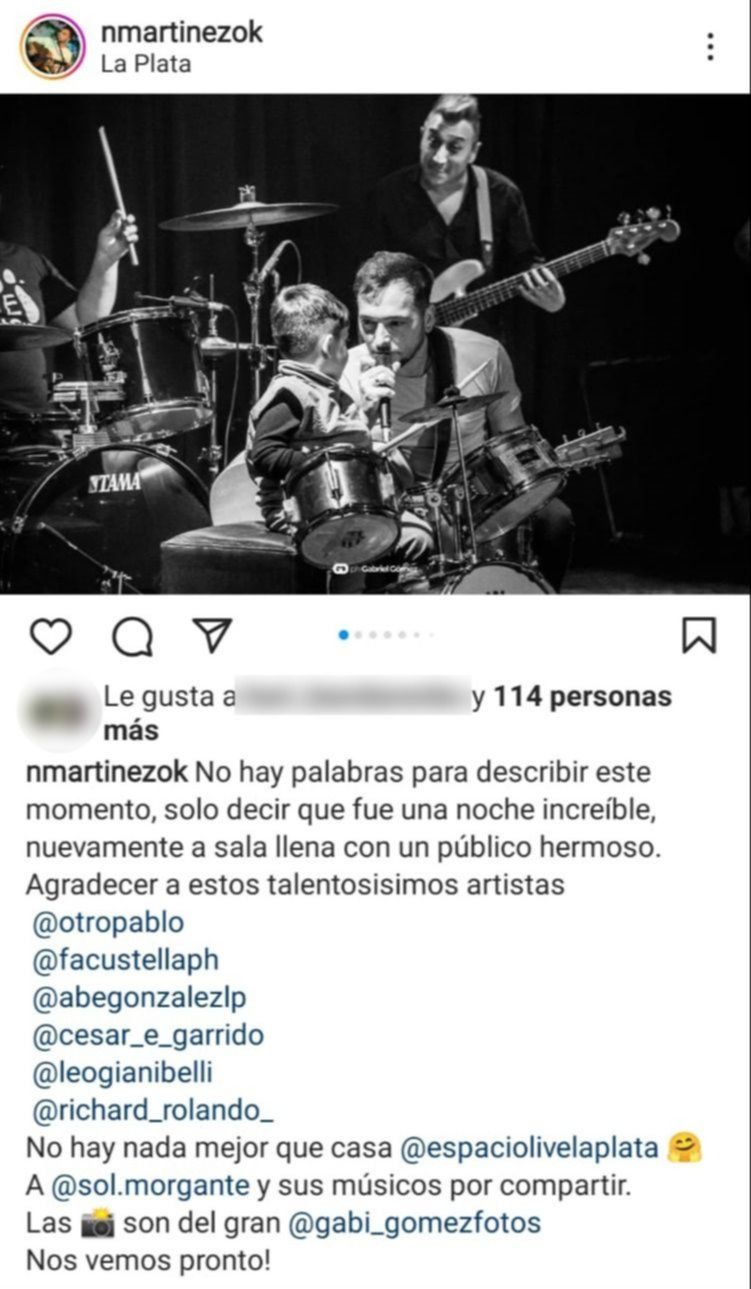
Task: Open comments with the speech bubble icon
Action: coord(131,636)
